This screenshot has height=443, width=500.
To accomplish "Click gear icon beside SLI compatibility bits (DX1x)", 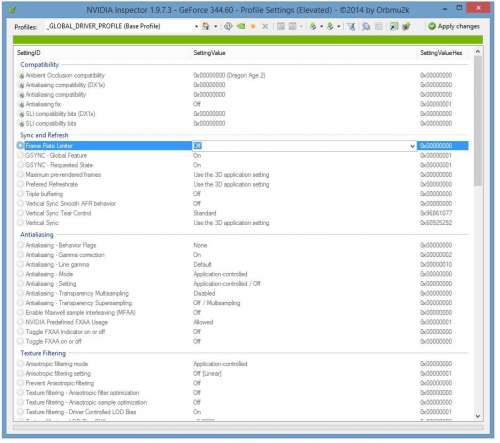I will click(22, 114).
